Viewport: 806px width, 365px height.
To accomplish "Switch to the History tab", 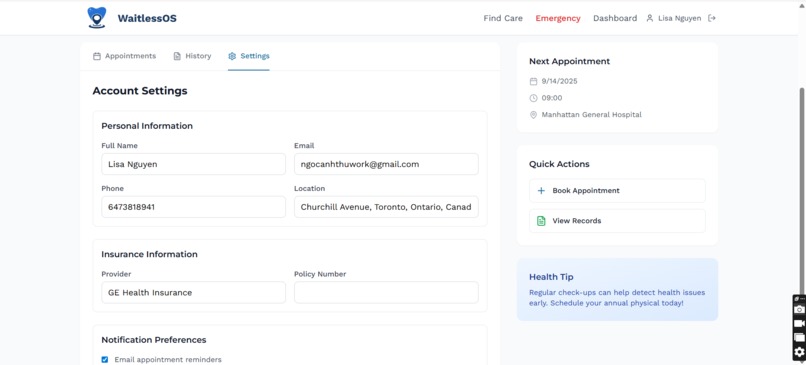I will pos(192,56).
